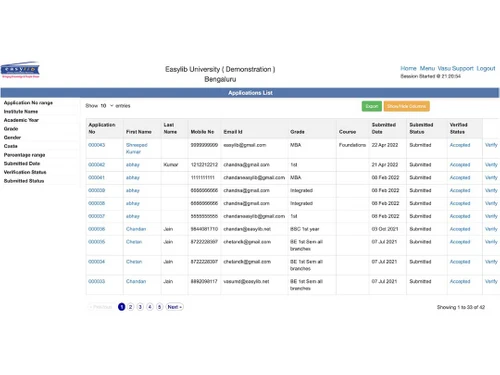
Task: Click first name abhay in row 000042
Action: (133, 165)
